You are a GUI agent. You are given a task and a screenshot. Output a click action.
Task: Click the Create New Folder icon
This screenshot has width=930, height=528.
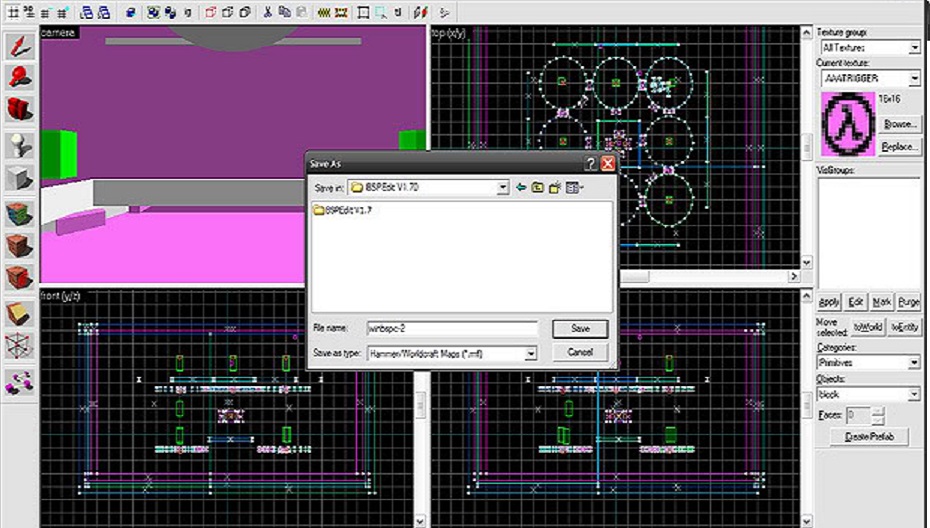(554, 187)
